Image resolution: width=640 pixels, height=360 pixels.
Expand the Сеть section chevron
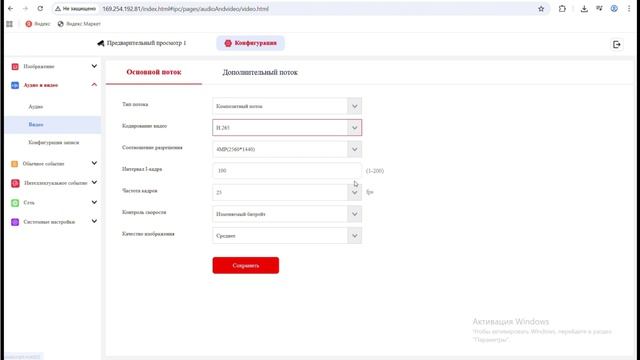pos(94,202)
